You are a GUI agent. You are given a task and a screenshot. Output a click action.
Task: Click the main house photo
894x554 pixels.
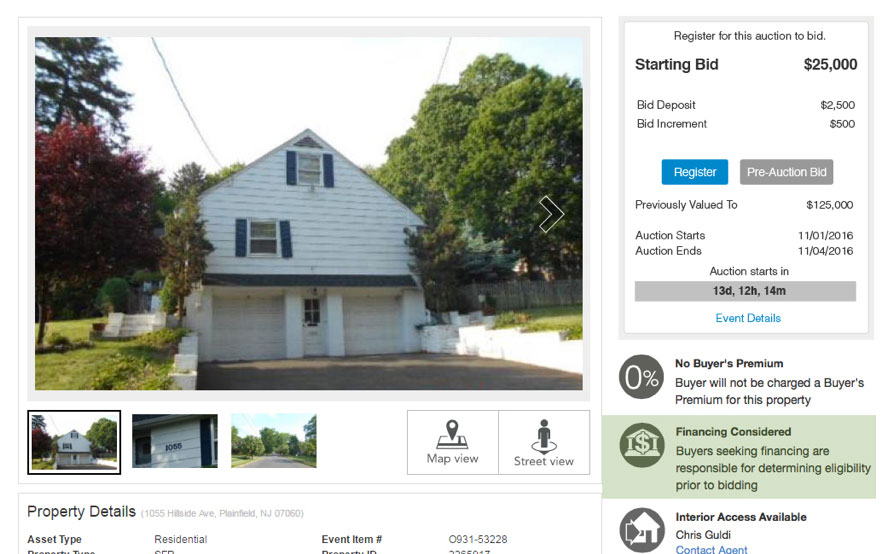coord(308,214)
